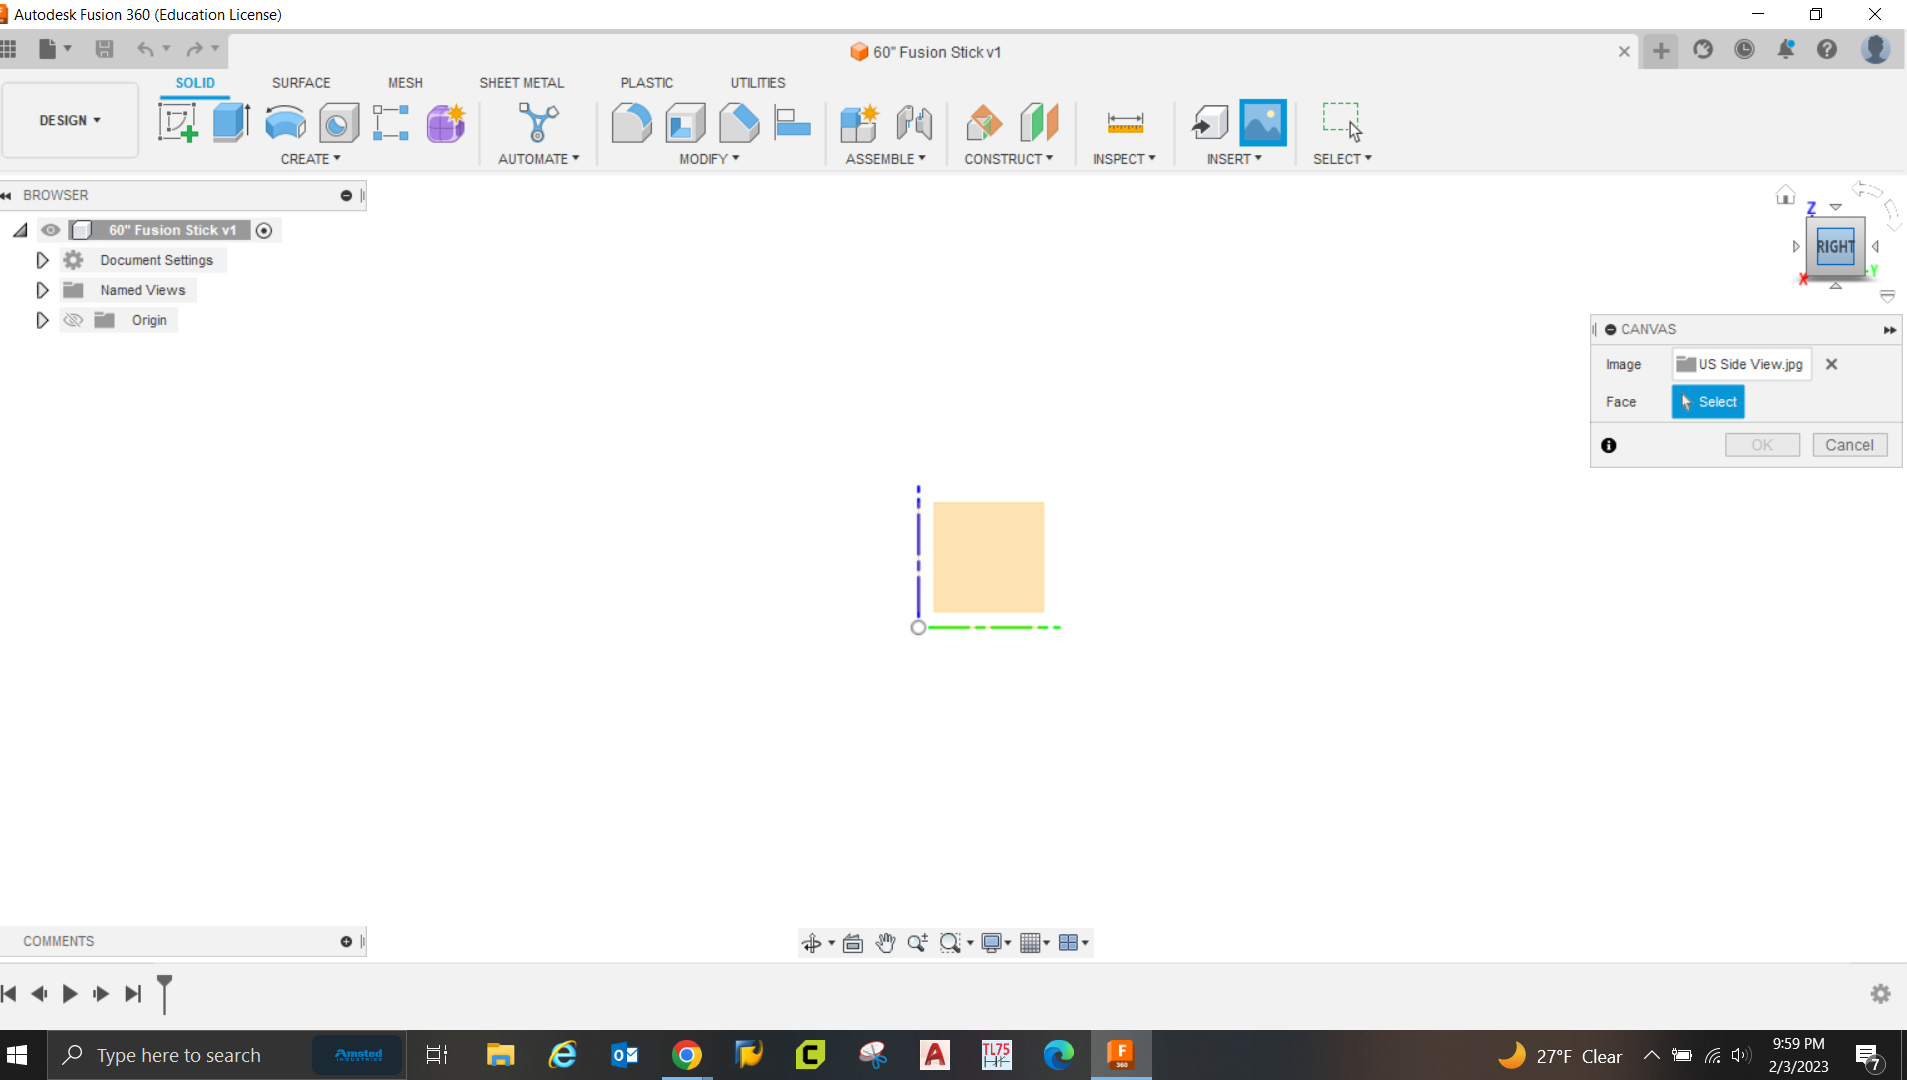The height and width of the screenshot is (1080, 1907).
Task: Open the Extrude tool
Action: coord(231,122)
